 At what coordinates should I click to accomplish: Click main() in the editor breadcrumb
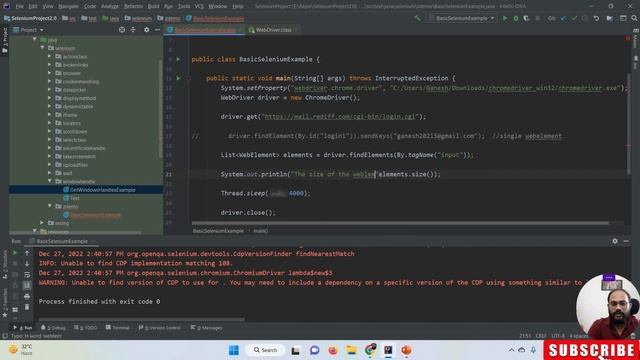pyautogui.click(x=260, y=231)
